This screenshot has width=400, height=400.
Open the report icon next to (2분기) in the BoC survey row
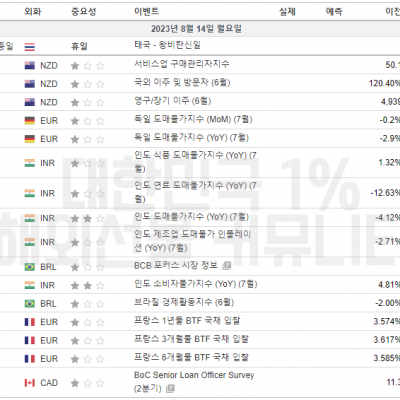170,389
